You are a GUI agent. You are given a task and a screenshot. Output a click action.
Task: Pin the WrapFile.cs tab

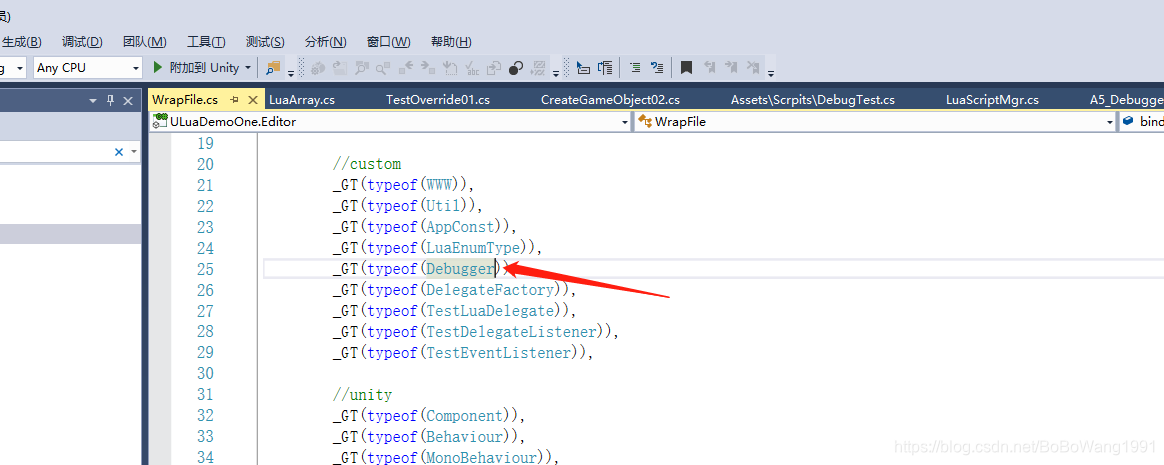tap(233, 100)
